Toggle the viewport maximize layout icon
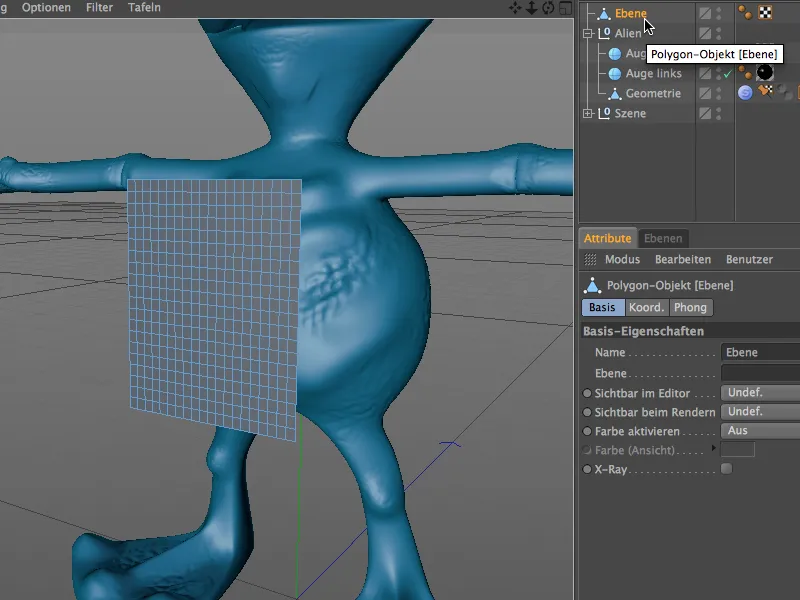Image resolution: width=800 pixels, height=600 pixels. click(565, 8)
